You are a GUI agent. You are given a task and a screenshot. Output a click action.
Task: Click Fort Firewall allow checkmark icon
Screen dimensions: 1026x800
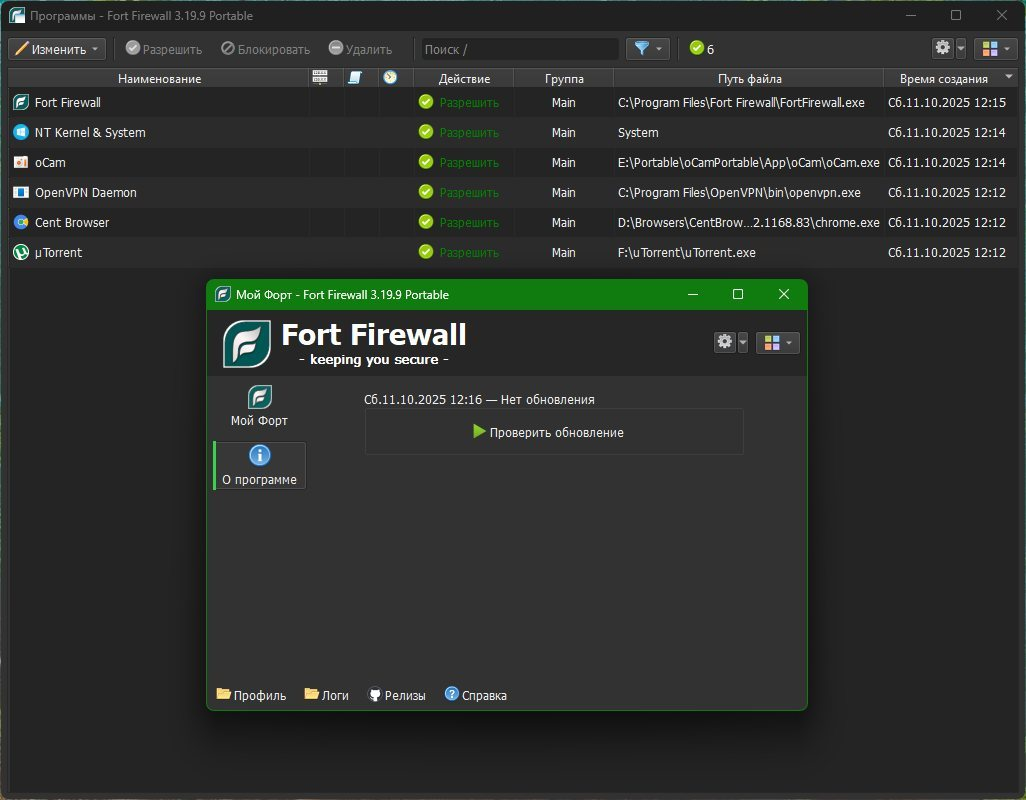tap(426, 102)
